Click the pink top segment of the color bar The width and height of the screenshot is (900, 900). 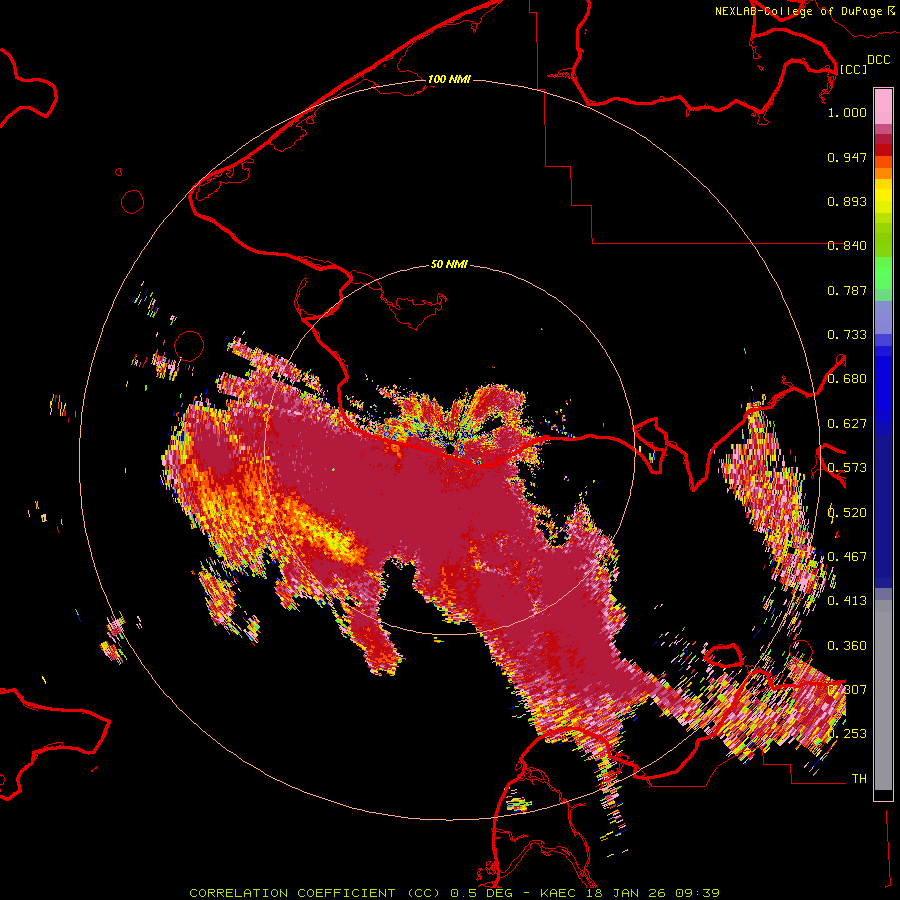(x=883, y=106)
